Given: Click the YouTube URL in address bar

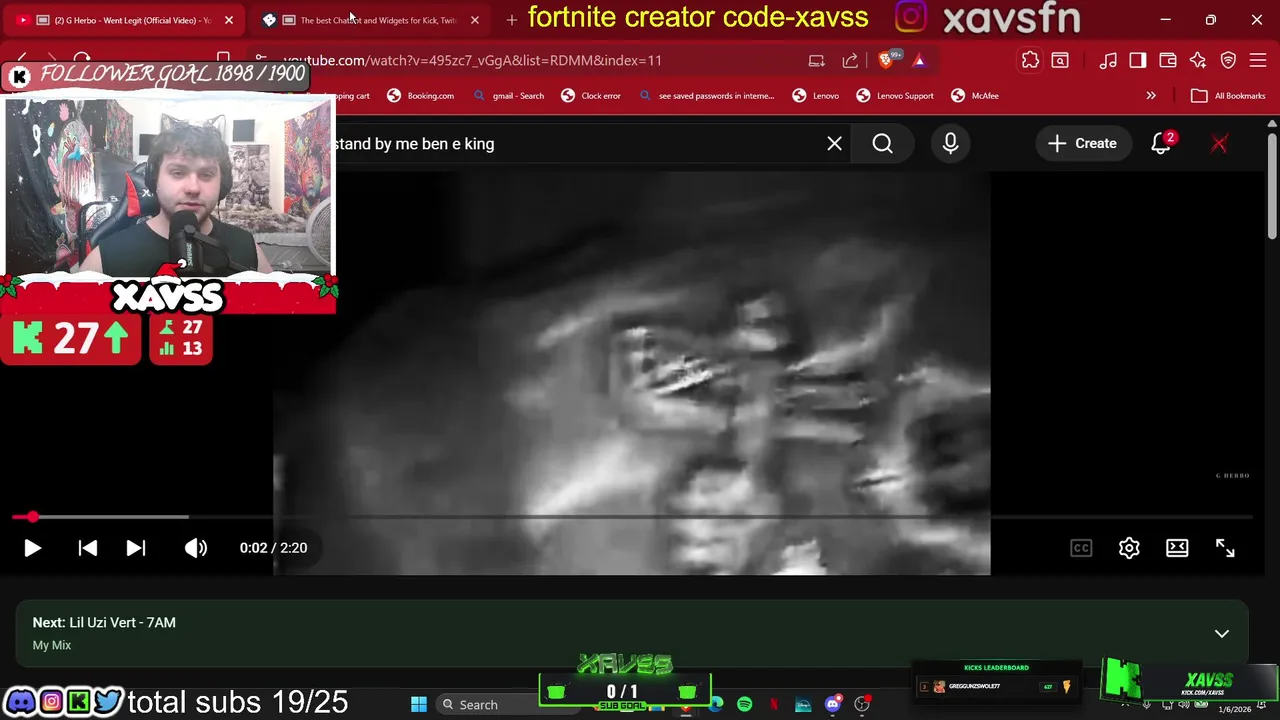Looking at the screenshot, I should pos(472,60).
